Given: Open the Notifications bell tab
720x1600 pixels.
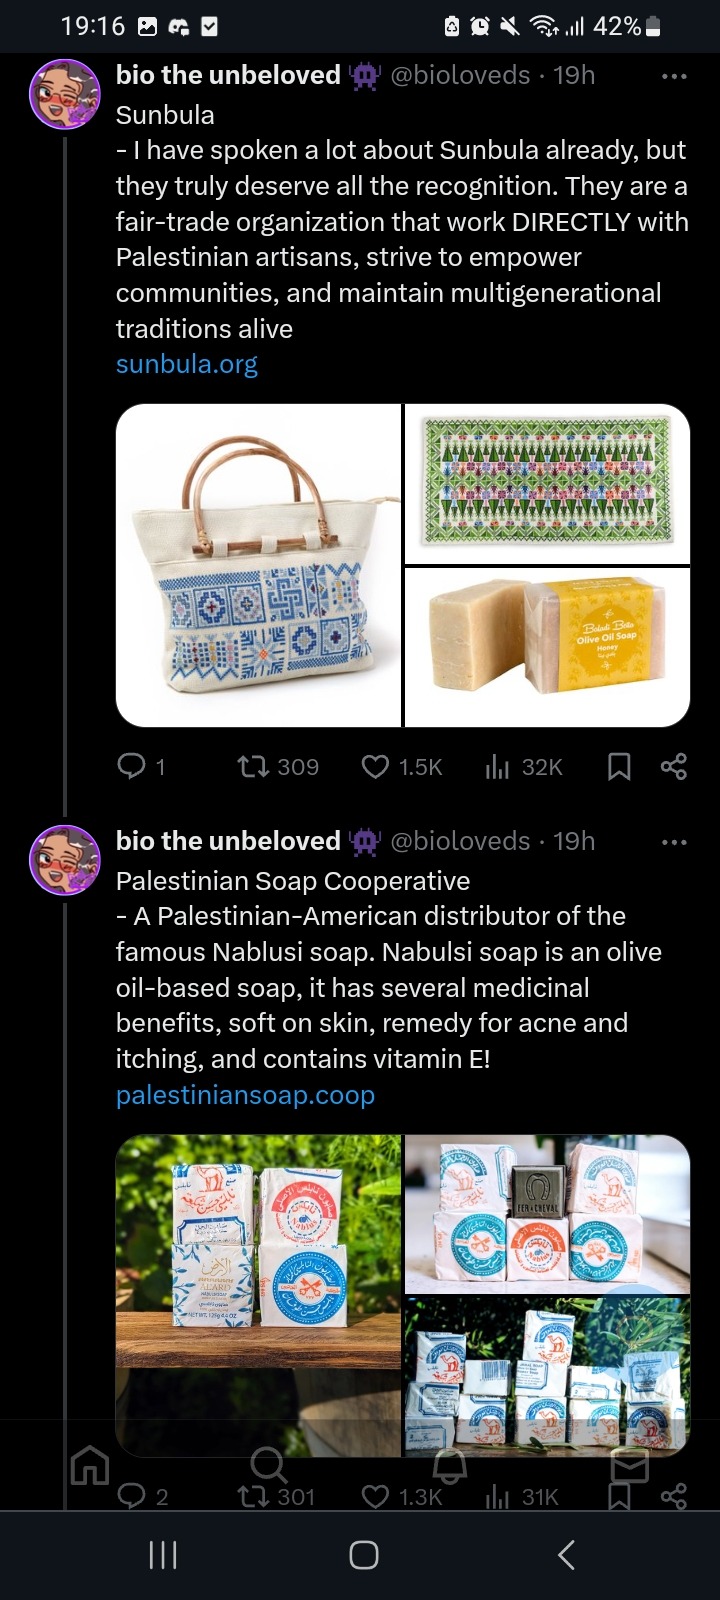Looking at the screenshot, I should (x=450, y=1466).
